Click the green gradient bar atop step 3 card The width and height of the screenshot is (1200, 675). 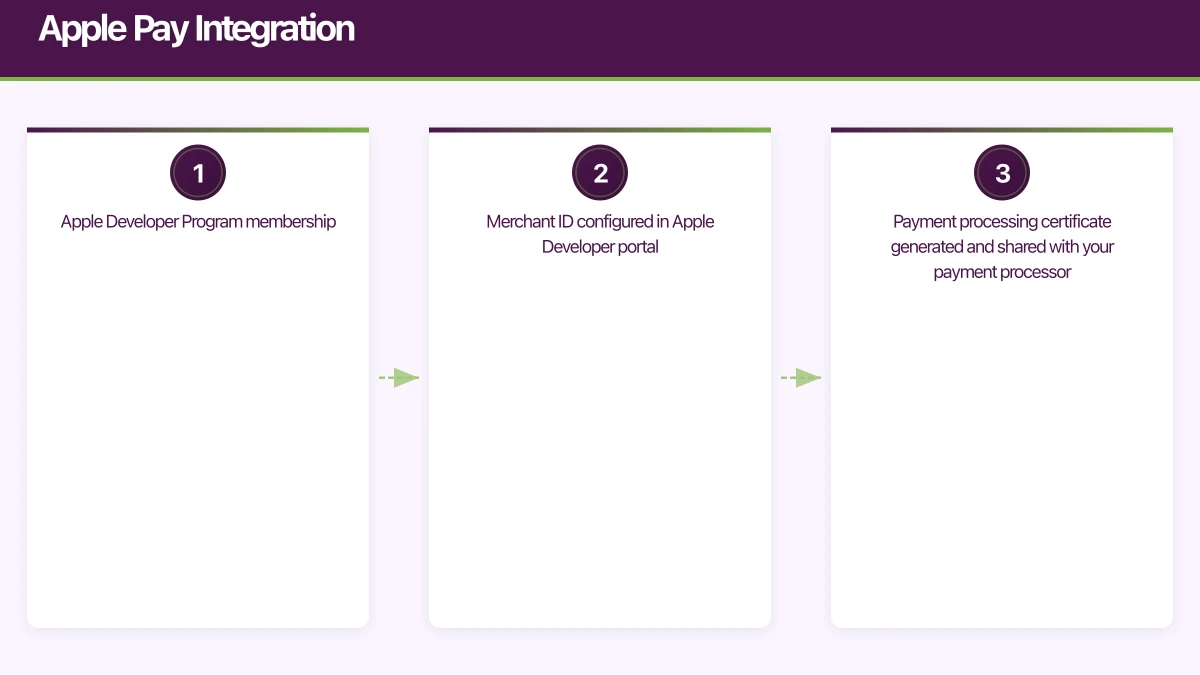pyautogui.click(x=1002, y=129)
